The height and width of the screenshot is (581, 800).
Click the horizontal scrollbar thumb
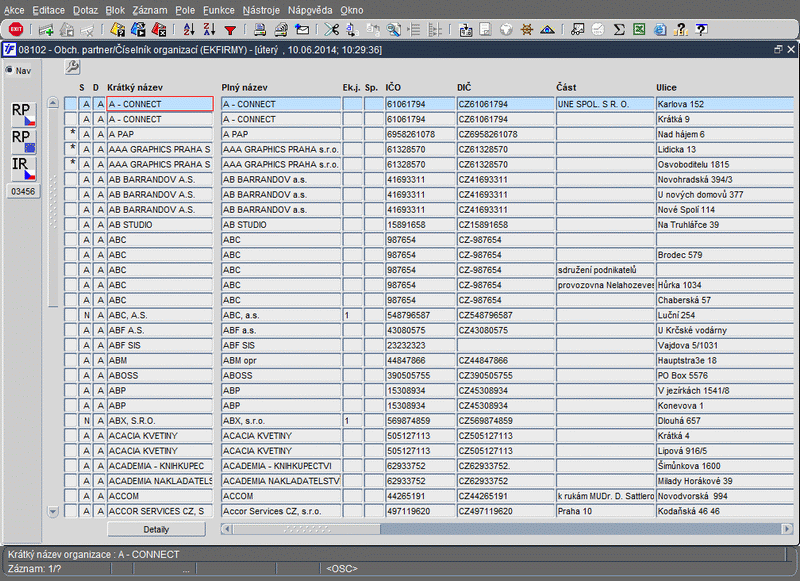click(307, 529)
